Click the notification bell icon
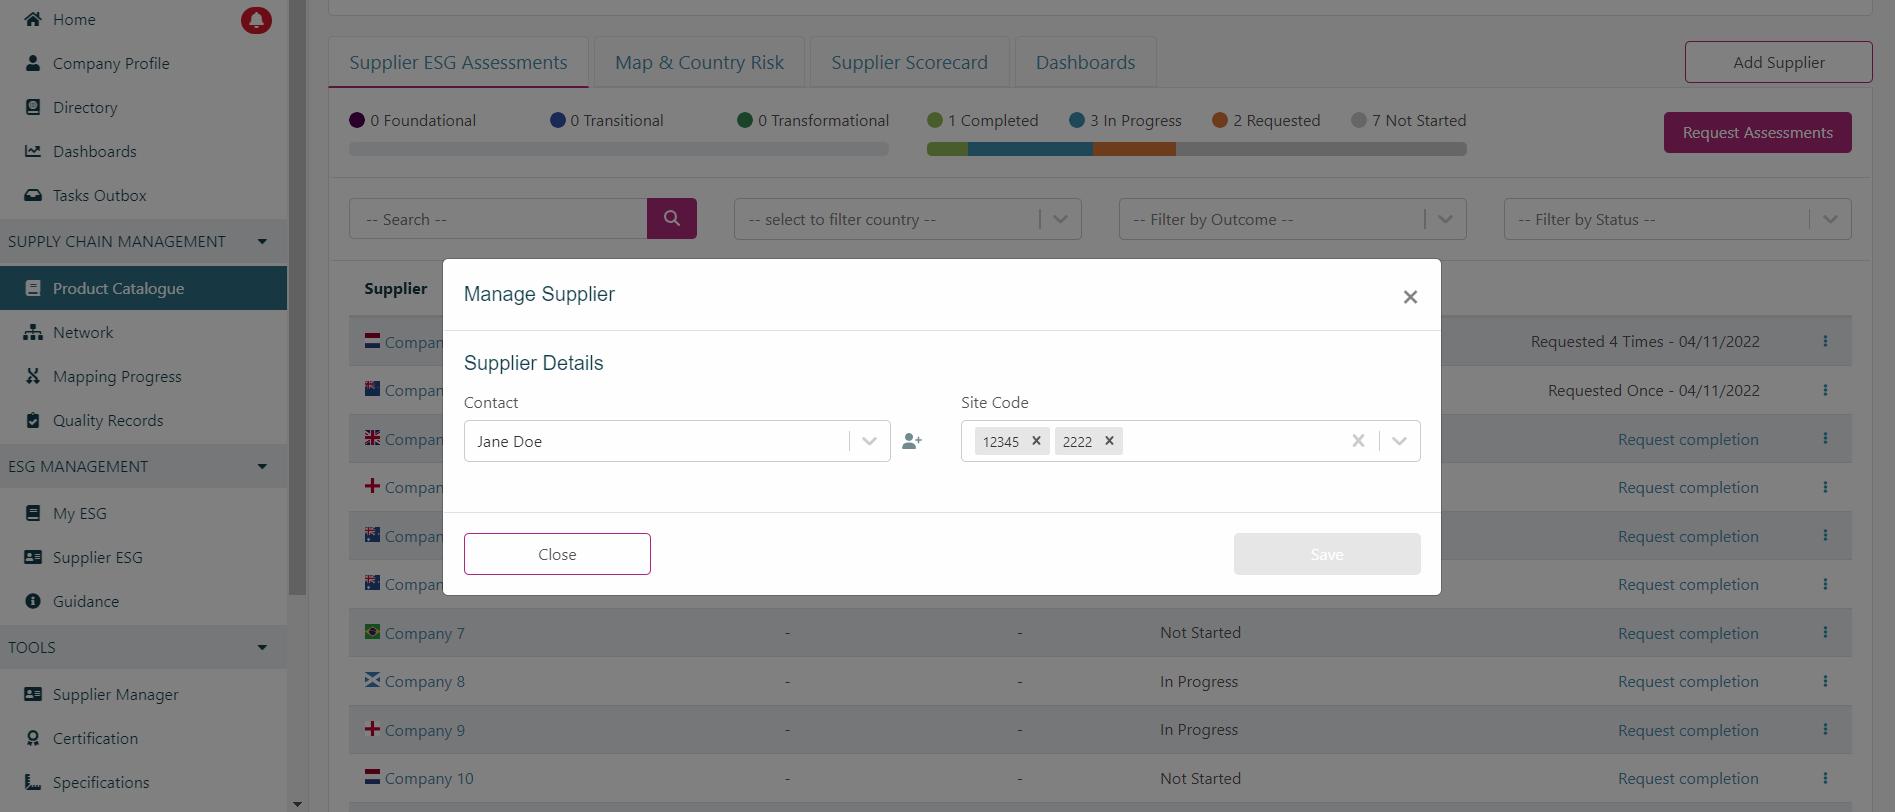The image size is (1895, 812). coord(256,20)
